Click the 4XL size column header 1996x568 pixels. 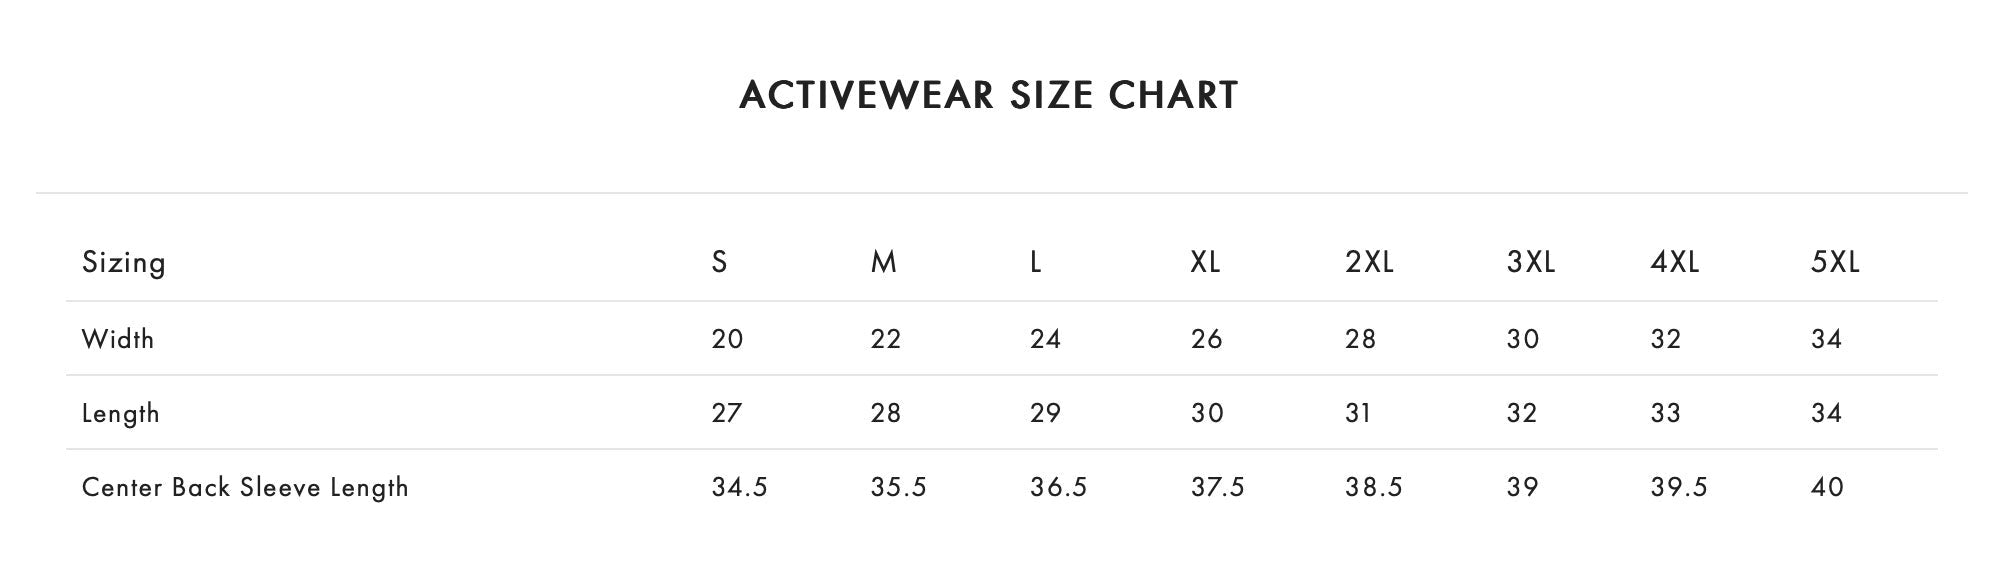coord(1675,262)
